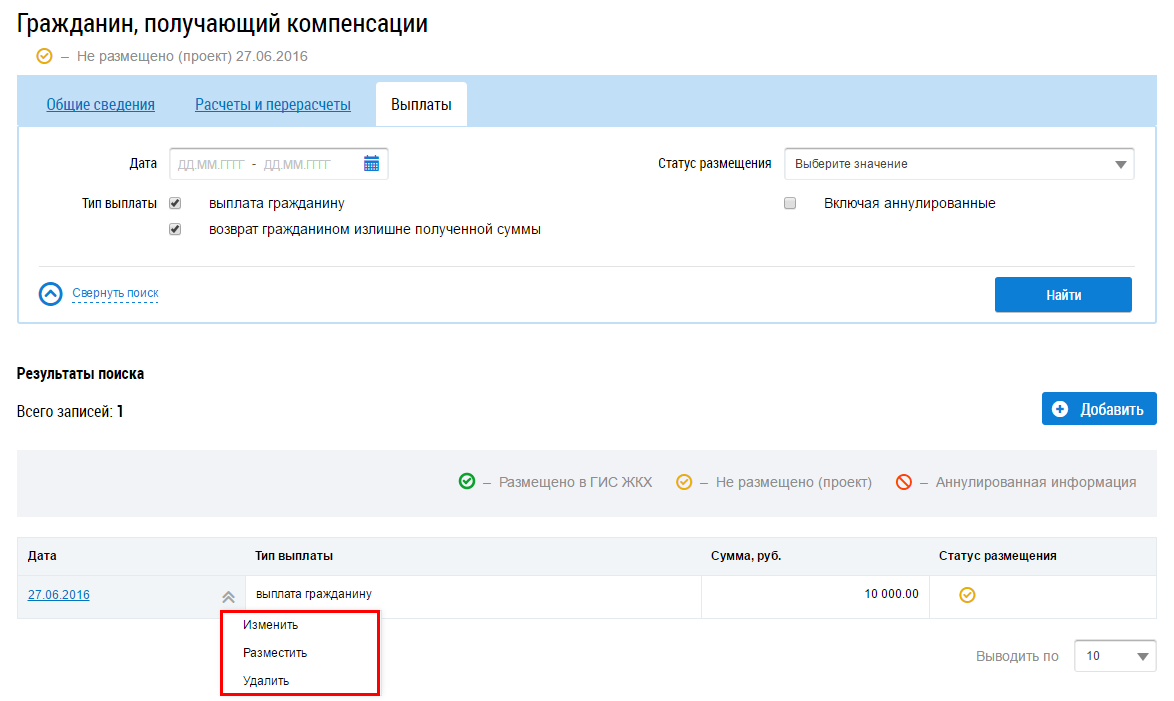Switch to the 'Общие сведения' tab
The width and height of the screenshot is (1174, 701).
[x=100, y=105]
